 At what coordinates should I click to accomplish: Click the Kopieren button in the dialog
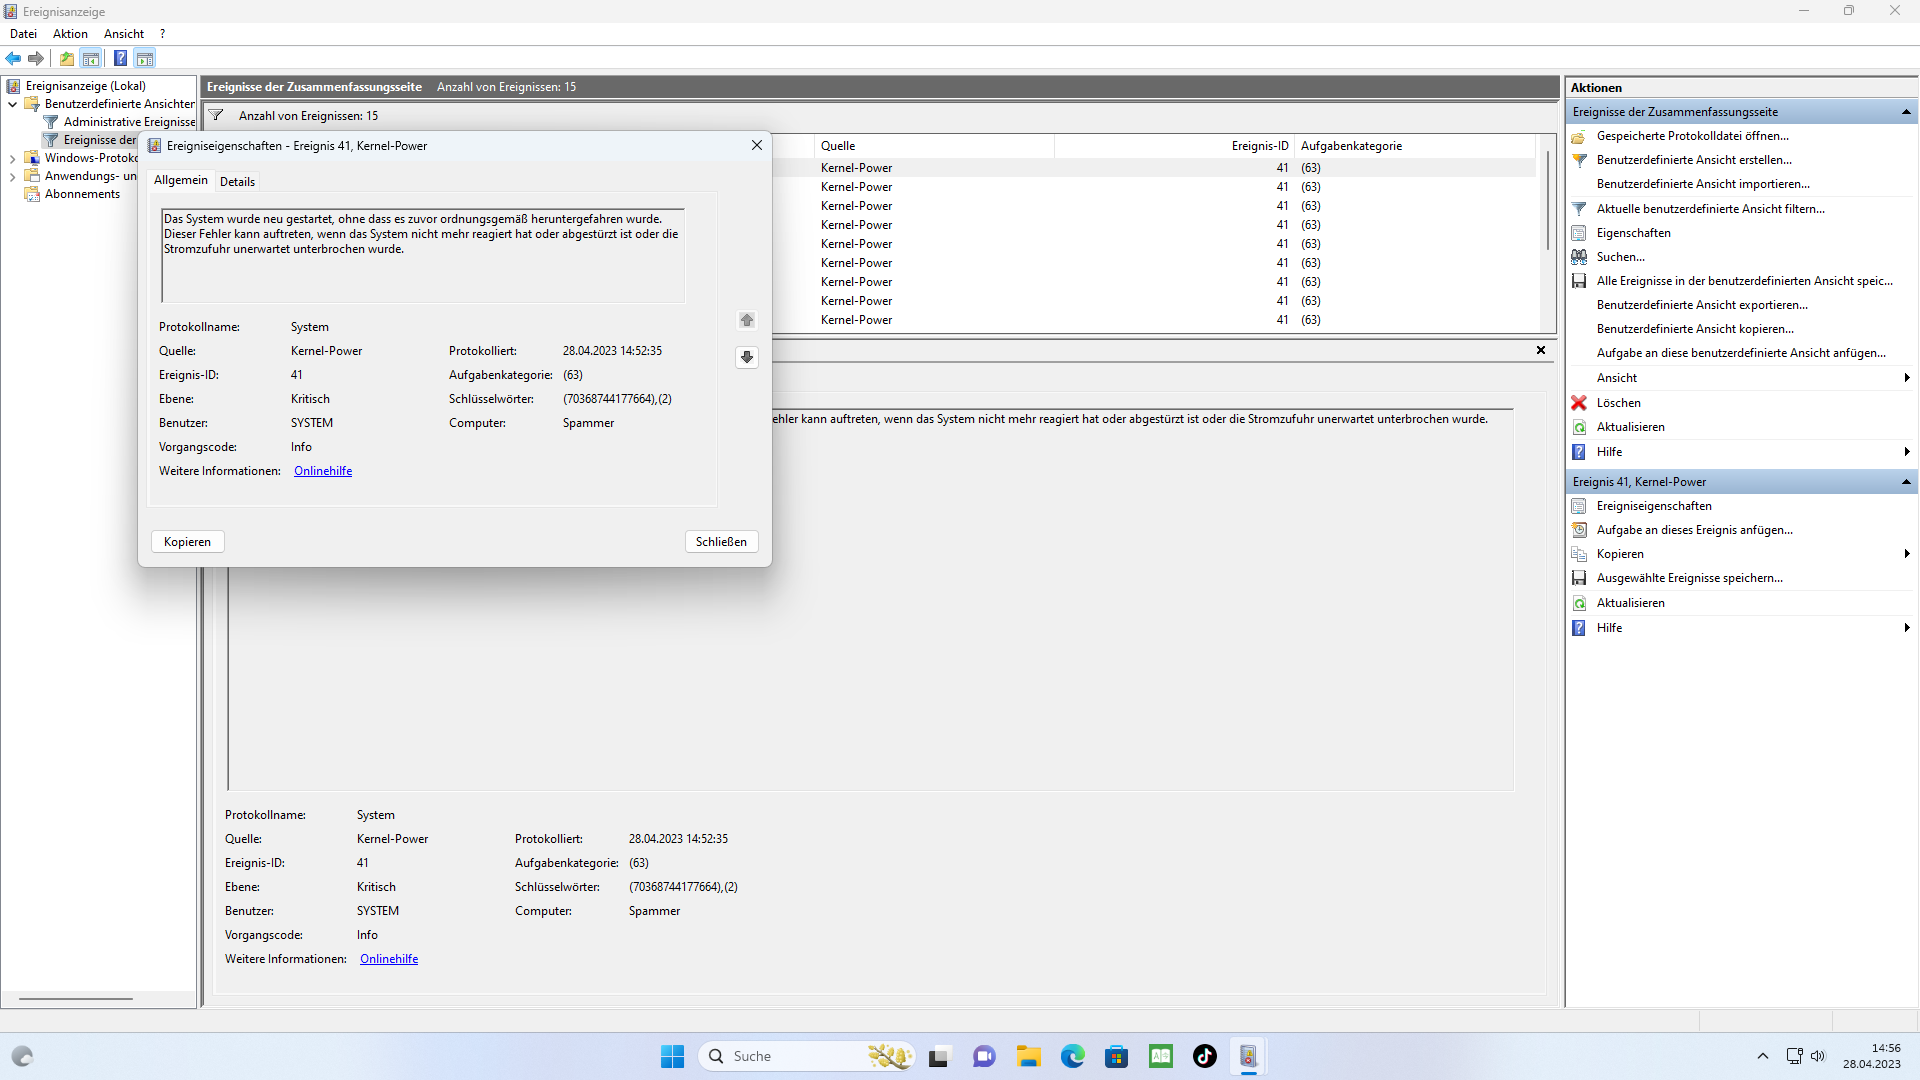pos(187,542)
